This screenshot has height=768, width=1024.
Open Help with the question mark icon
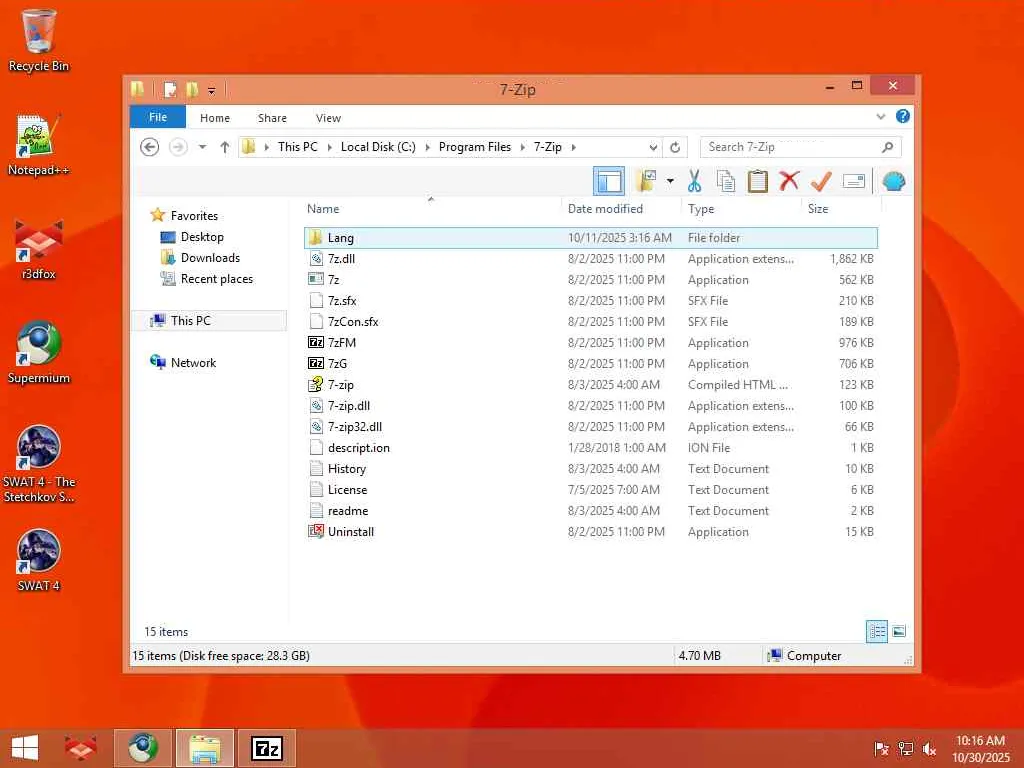(903, 116)
